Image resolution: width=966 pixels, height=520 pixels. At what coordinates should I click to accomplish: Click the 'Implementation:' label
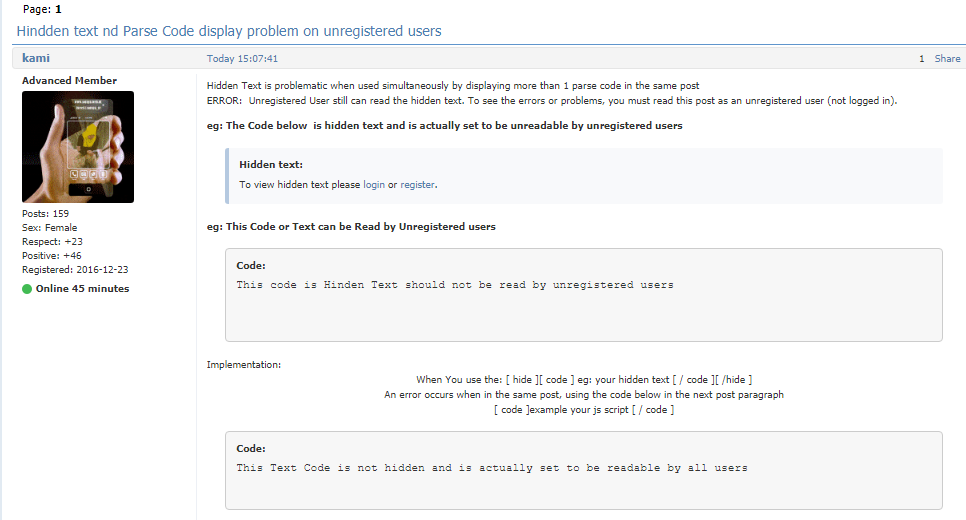(244, 365)
